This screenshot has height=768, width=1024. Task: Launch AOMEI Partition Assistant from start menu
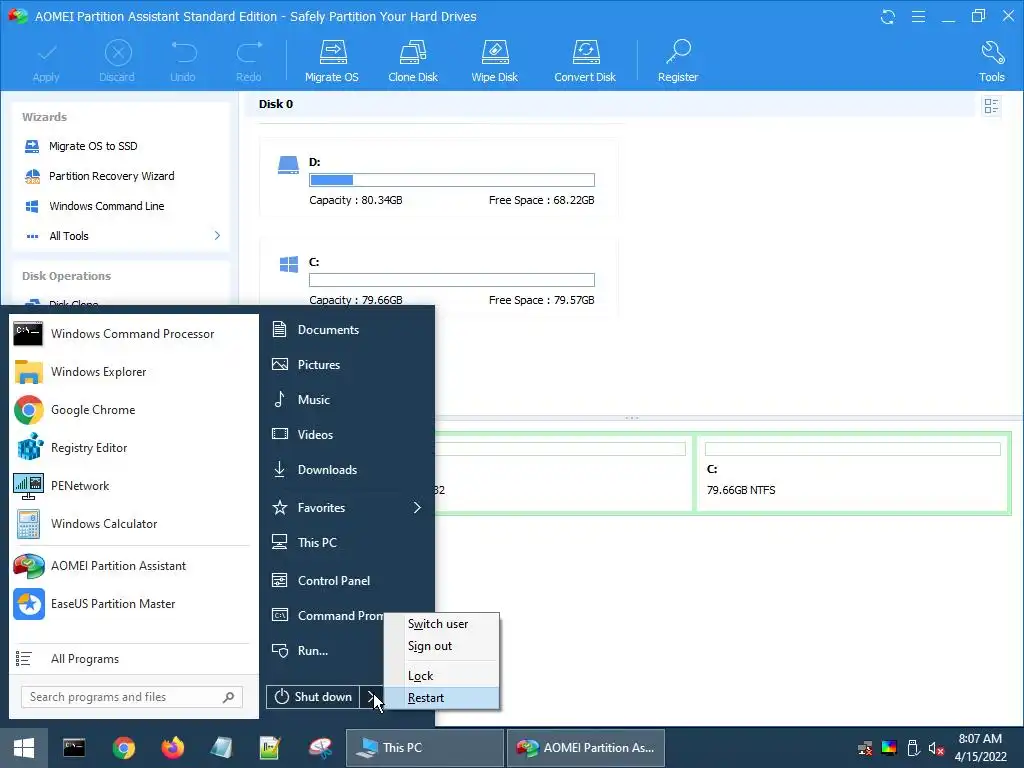[133, 566]
